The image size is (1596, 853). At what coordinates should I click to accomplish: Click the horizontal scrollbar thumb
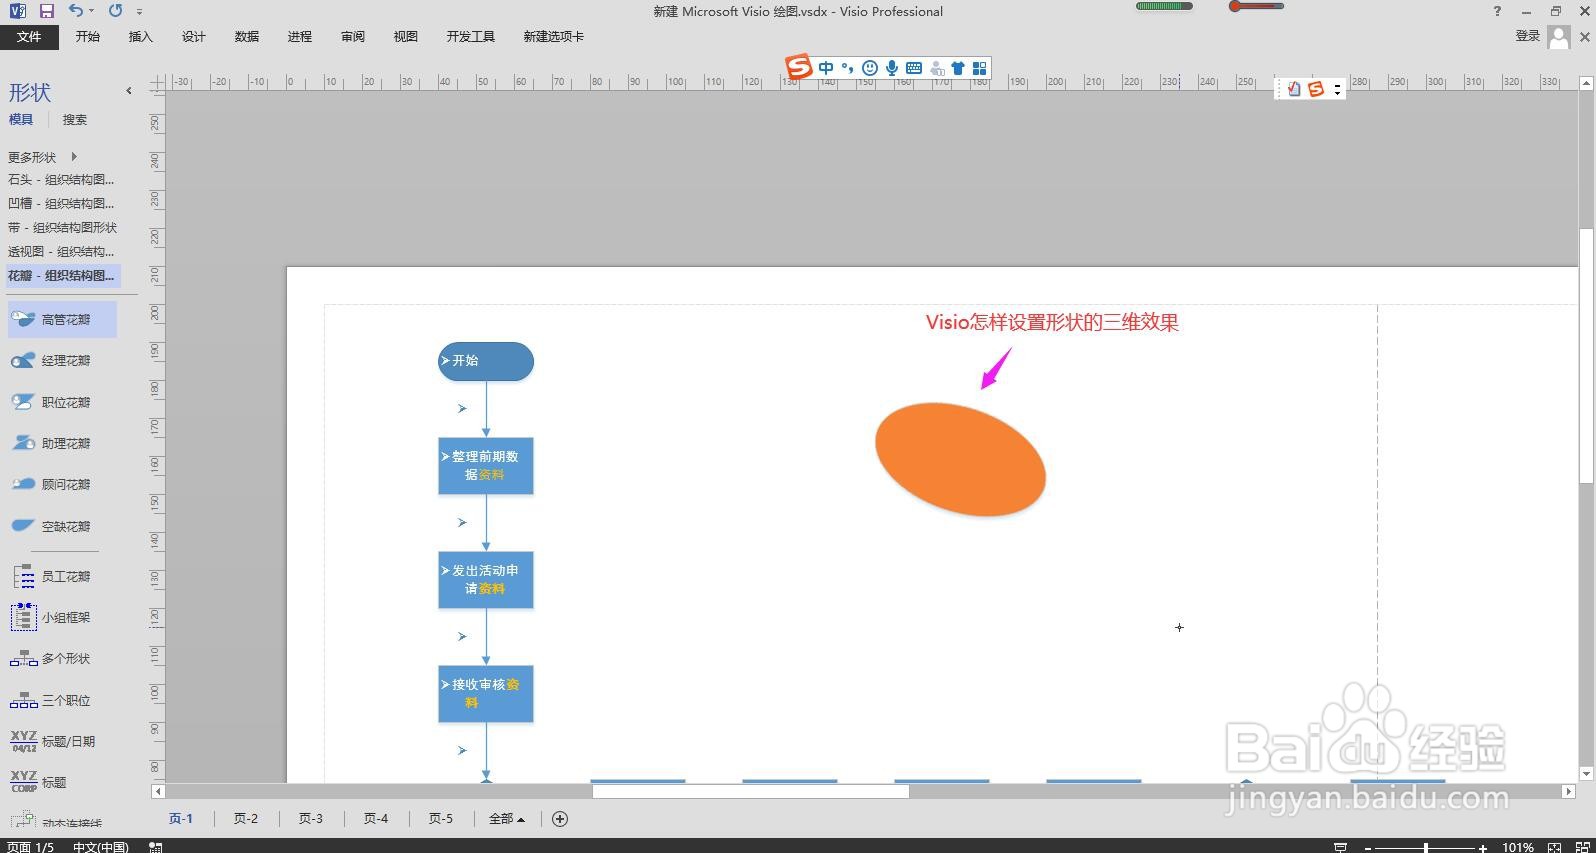tap(750, 791)
